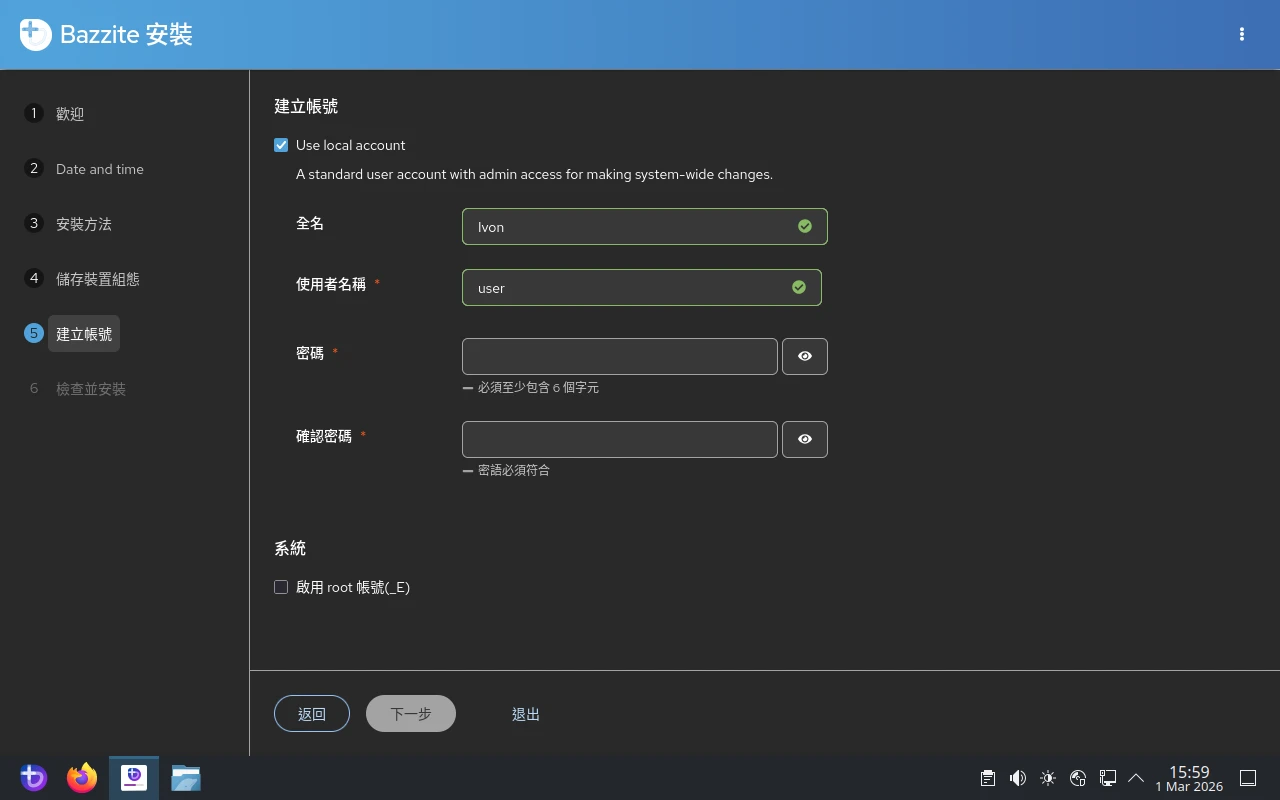This screenshot has width=1280, height=800.
Task: Open the volume control tray icon
Action: click(1017, 777)
